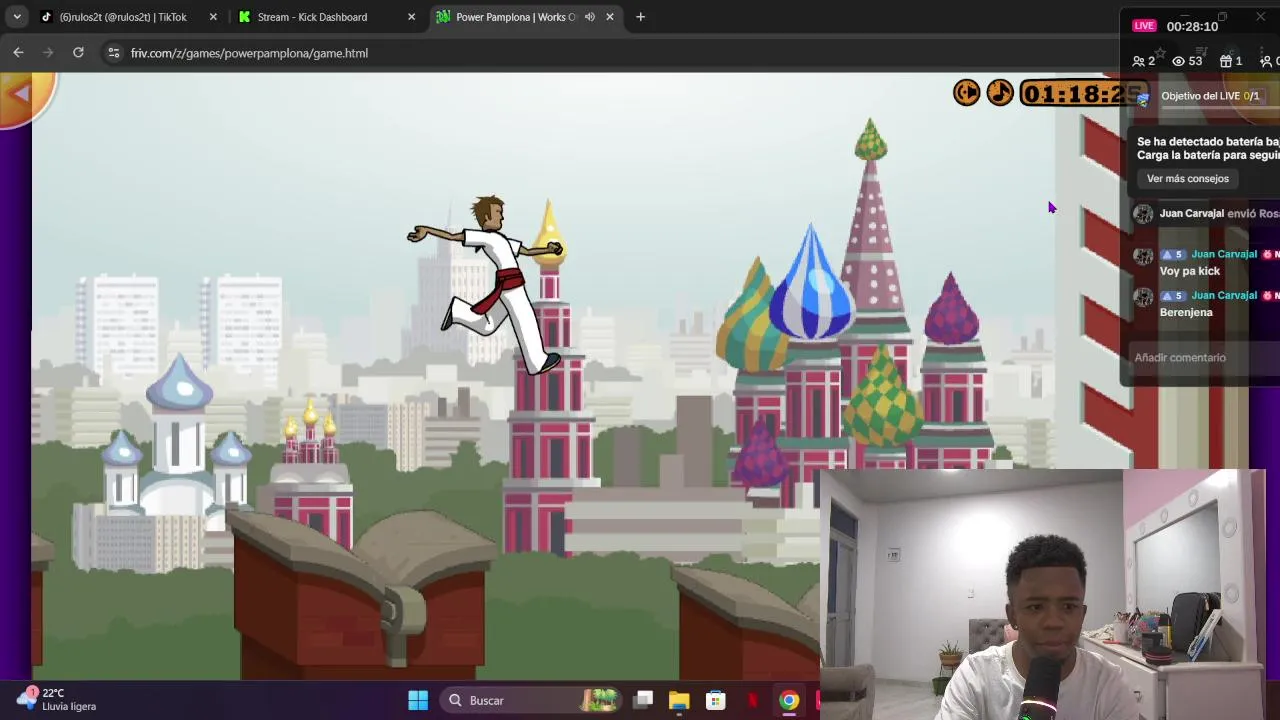Viewport: 1280px width, 720px height.
Task: Select the Power Pamplona tab
Action: pos(515,17)
